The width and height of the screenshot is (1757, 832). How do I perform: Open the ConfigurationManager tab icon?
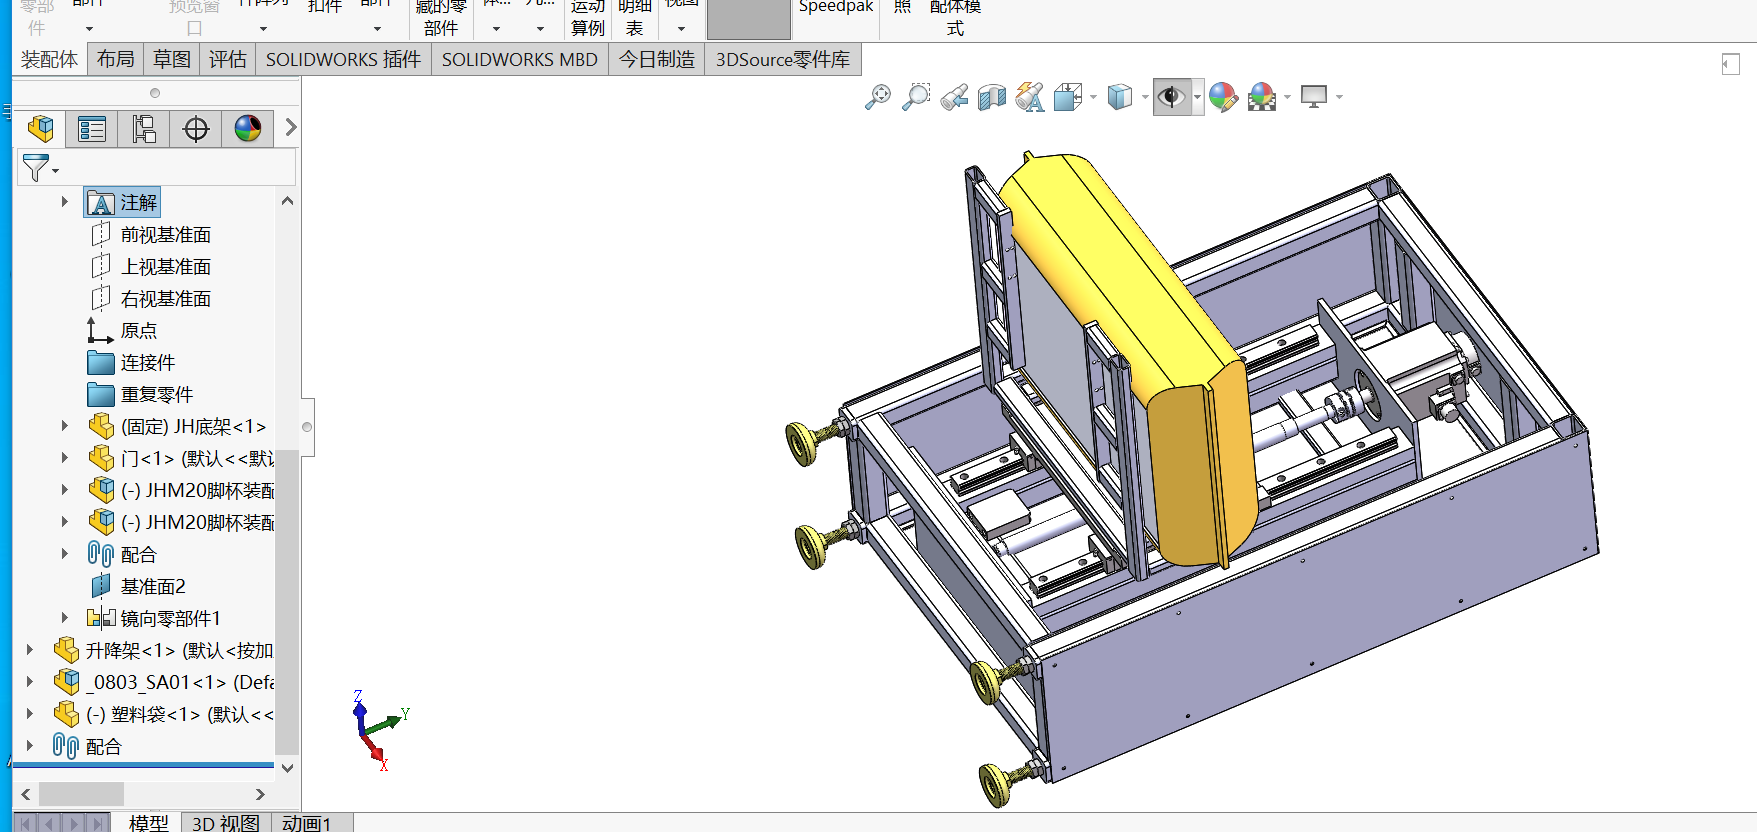coord(144,129)
